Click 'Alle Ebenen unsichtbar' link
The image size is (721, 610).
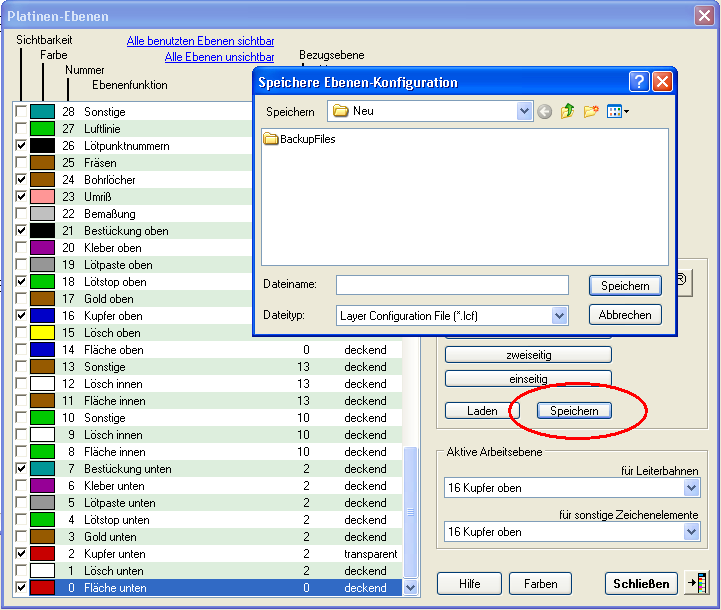(219, 57)
